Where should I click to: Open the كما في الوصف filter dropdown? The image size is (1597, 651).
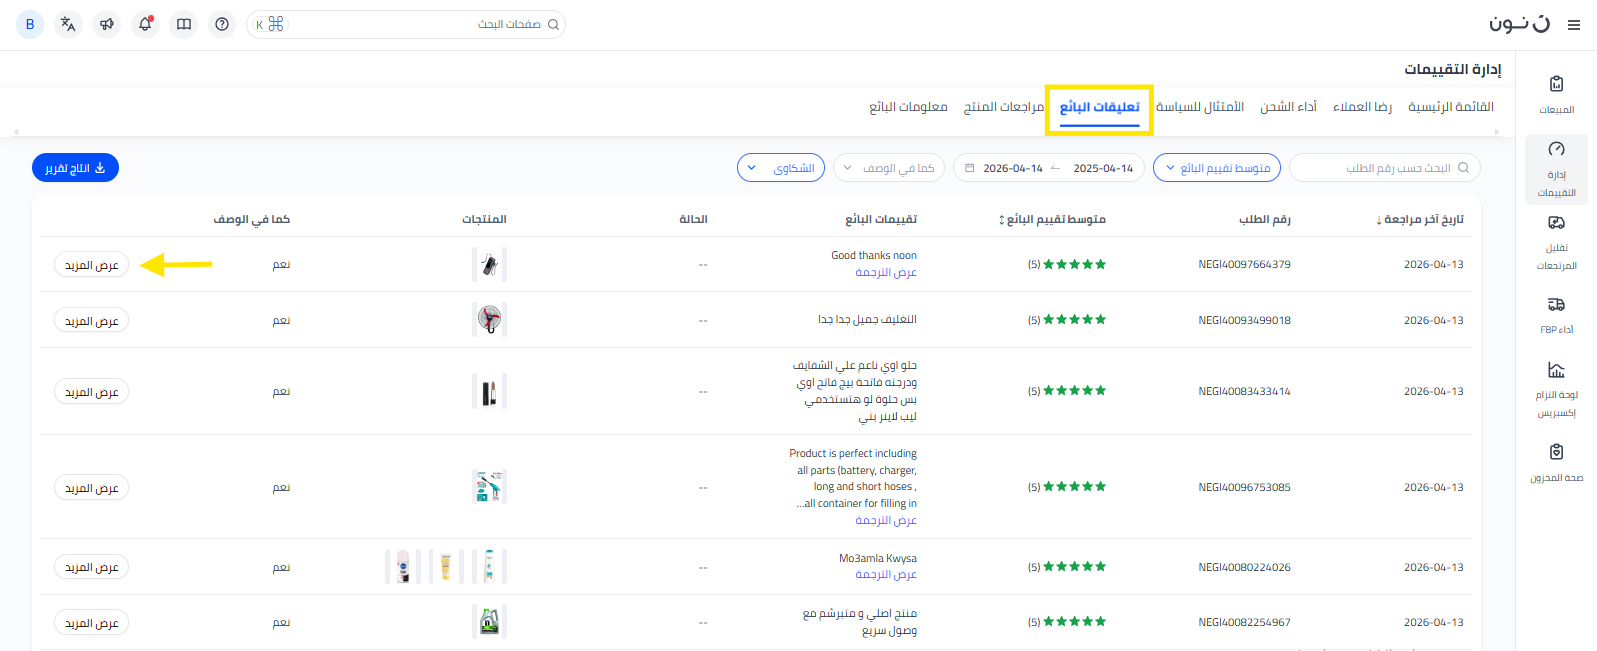[x=889, y=168]
